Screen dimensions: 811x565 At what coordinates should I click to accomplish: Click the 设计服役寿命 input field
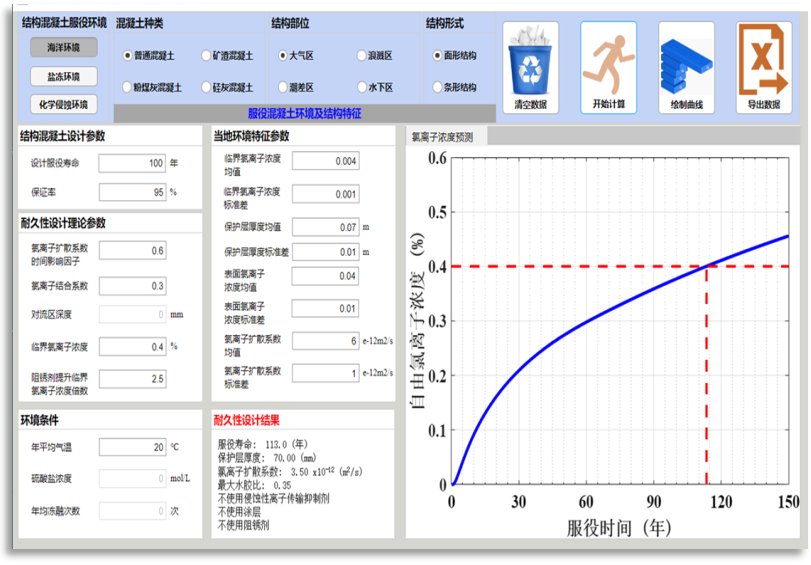(133, 163)
